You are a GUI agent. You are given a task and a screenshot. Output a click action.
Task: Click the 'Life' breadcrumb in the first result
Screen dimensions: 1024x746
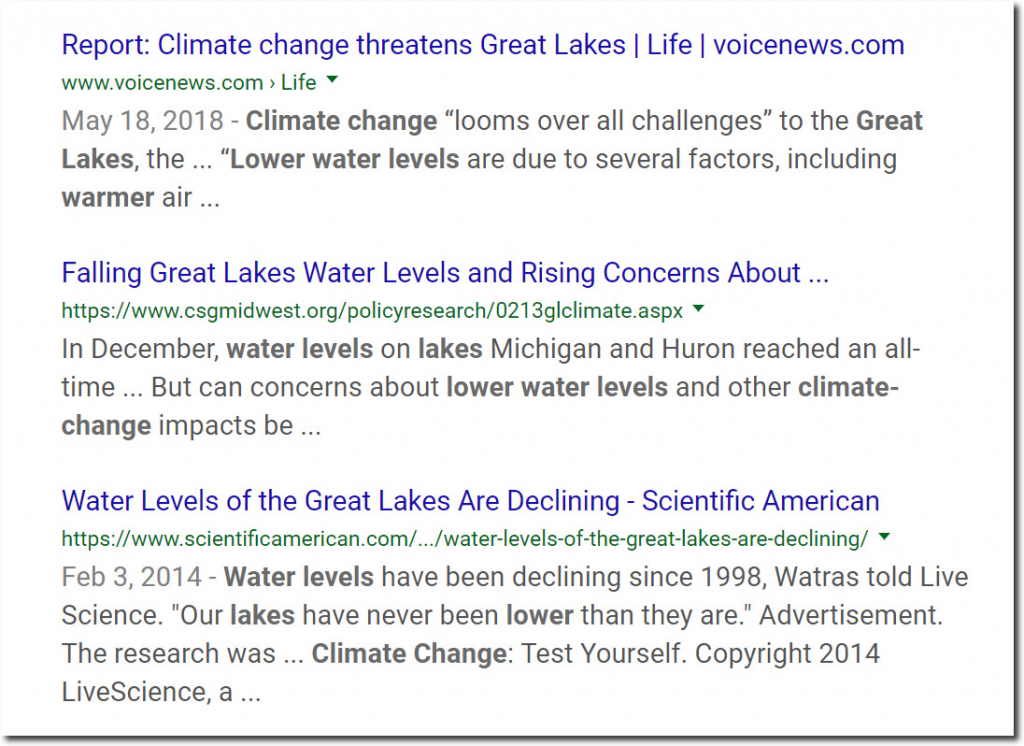coord(298,82)
